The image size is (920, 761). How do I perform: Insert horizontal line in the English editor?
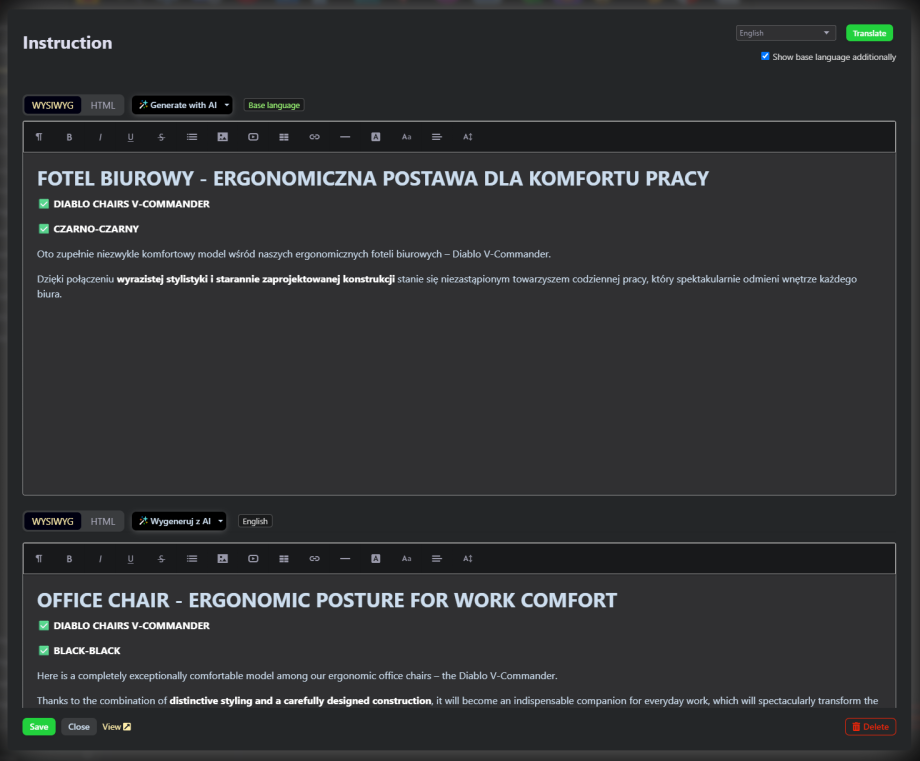click(x=345, y=559)
